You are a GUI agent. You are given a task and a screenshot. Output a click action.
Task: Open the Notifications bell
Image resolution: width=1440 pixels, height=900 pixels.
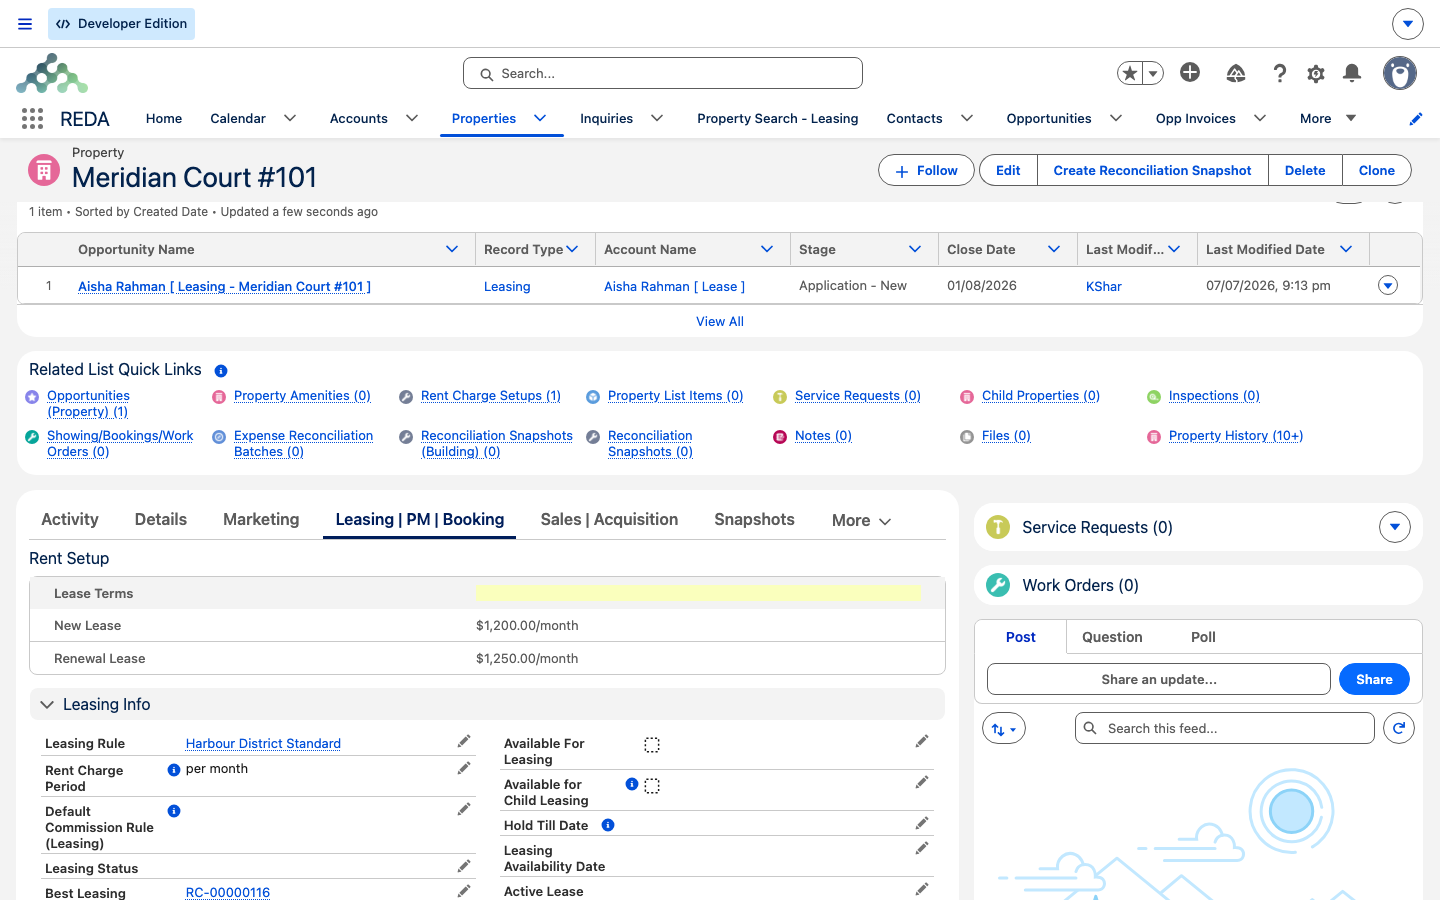(1352, 73)
